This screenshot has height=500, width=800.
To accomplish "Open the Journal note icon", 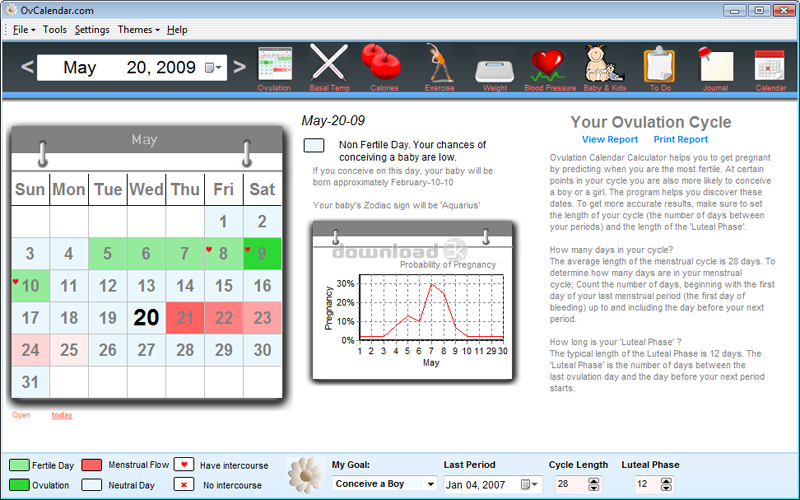I will [x=715, y=64].
